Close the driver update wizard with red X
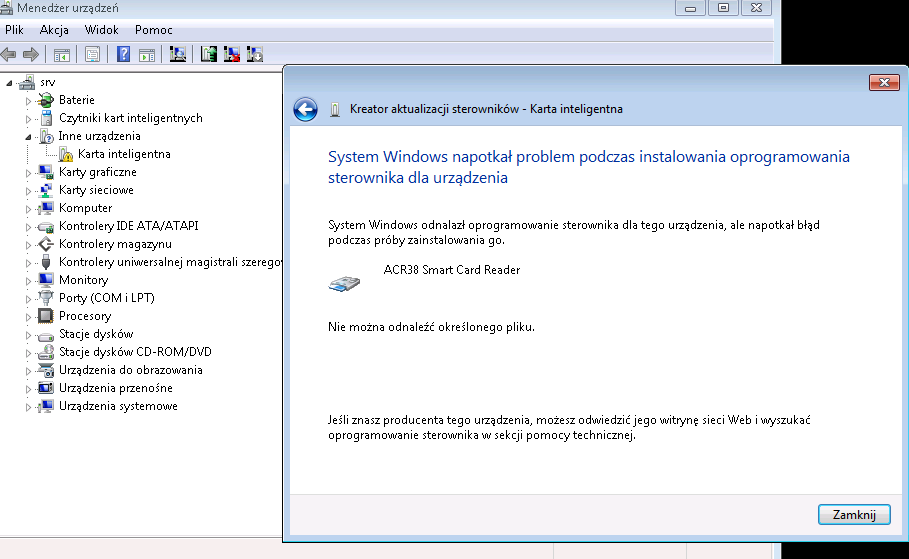Viewport: 909px width, 559px height. click(884, 82)
